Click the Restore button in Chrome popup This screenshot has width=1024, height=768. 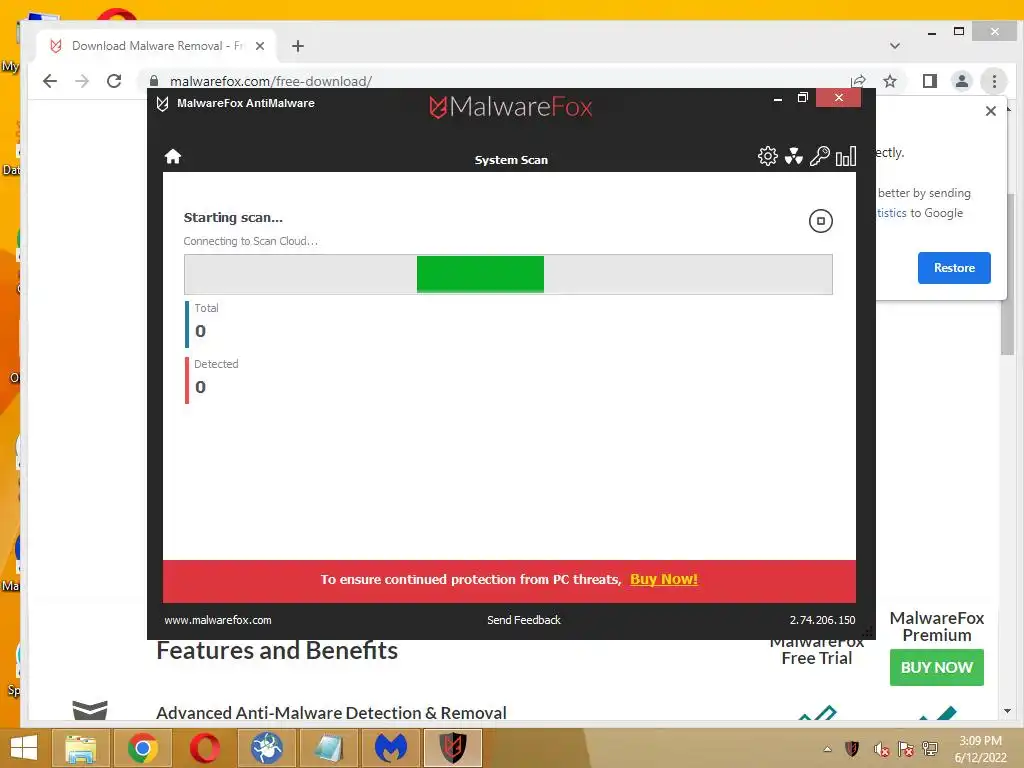click(x=953, y=268)
